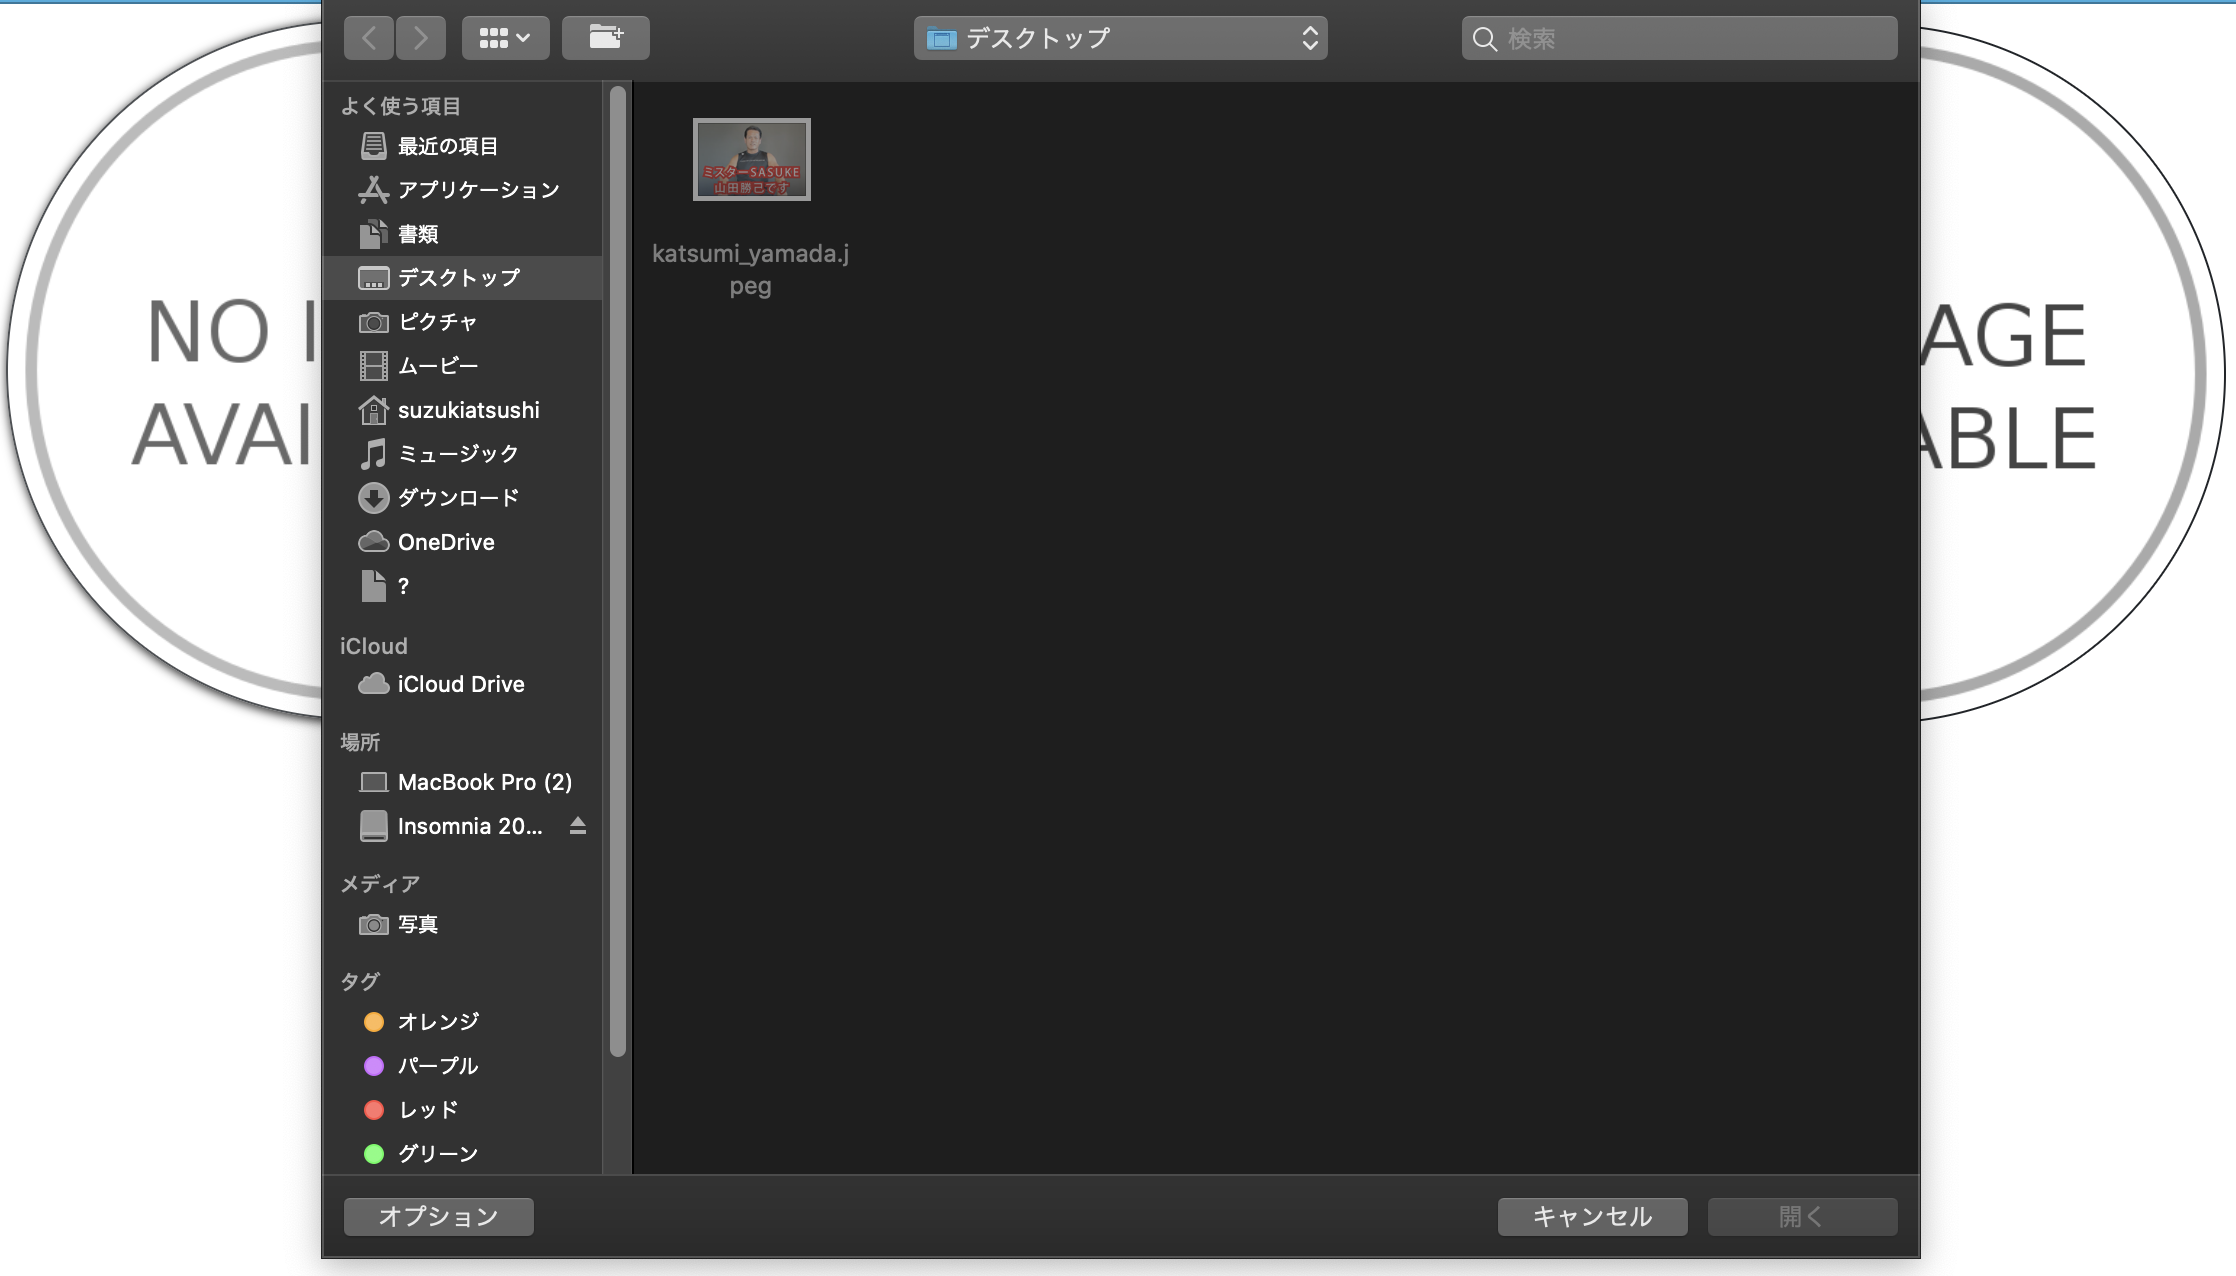Open the view options dropdown
Screen dimensions: 2236x1276
pyautogui.click(x=506, y=37)
